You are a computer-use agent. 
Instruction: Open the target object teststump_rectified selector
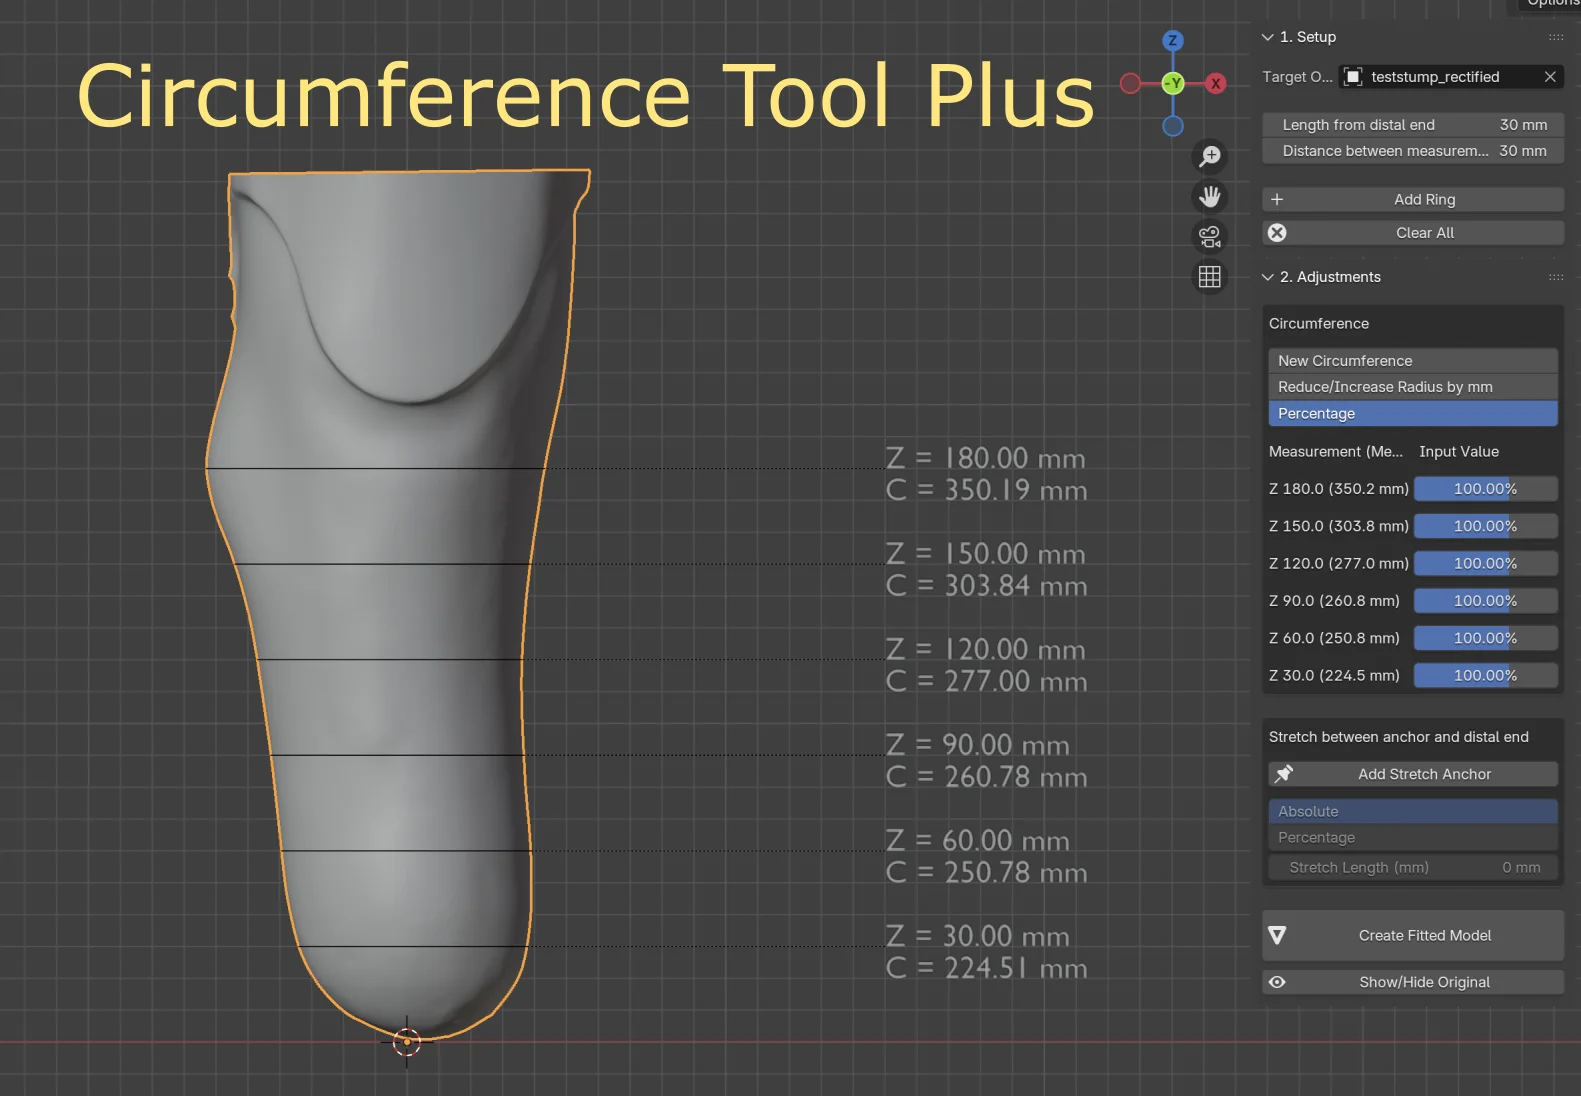click(1440, 77)
